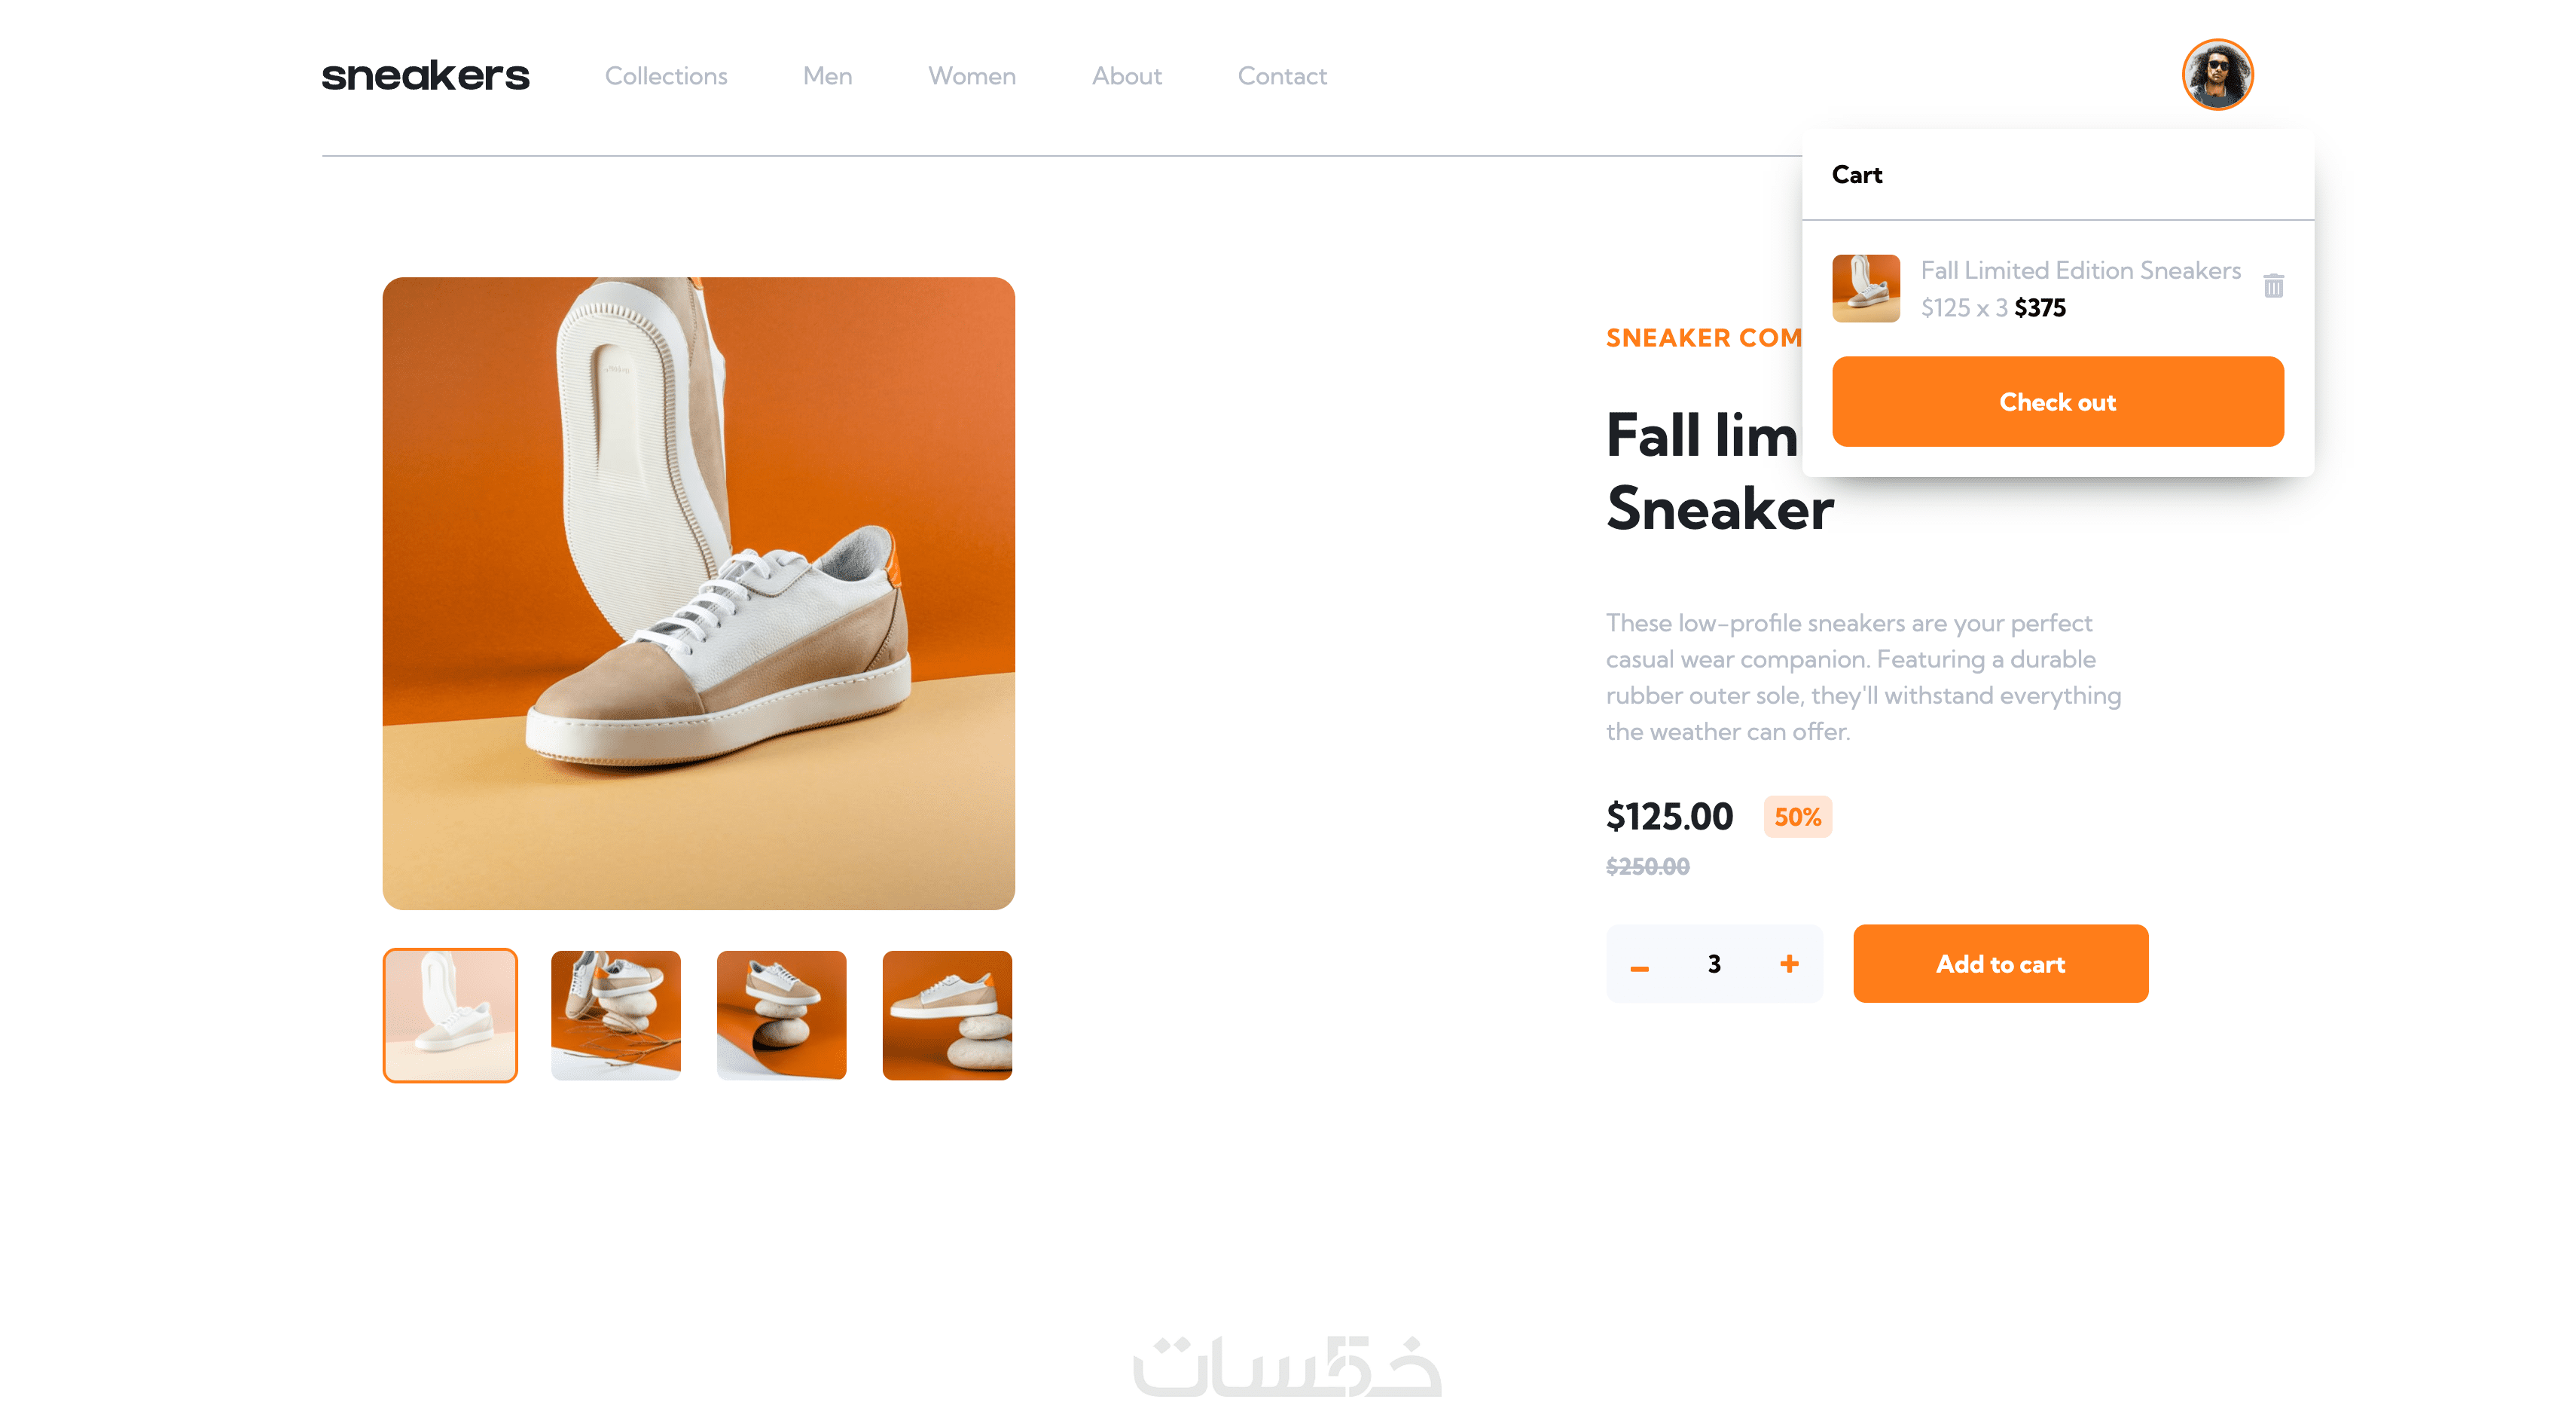The height and width of the screenshot is (1427, 2576).
Task: Select the third sneaker thumbnail on stones
Action: coord(781,1015)
